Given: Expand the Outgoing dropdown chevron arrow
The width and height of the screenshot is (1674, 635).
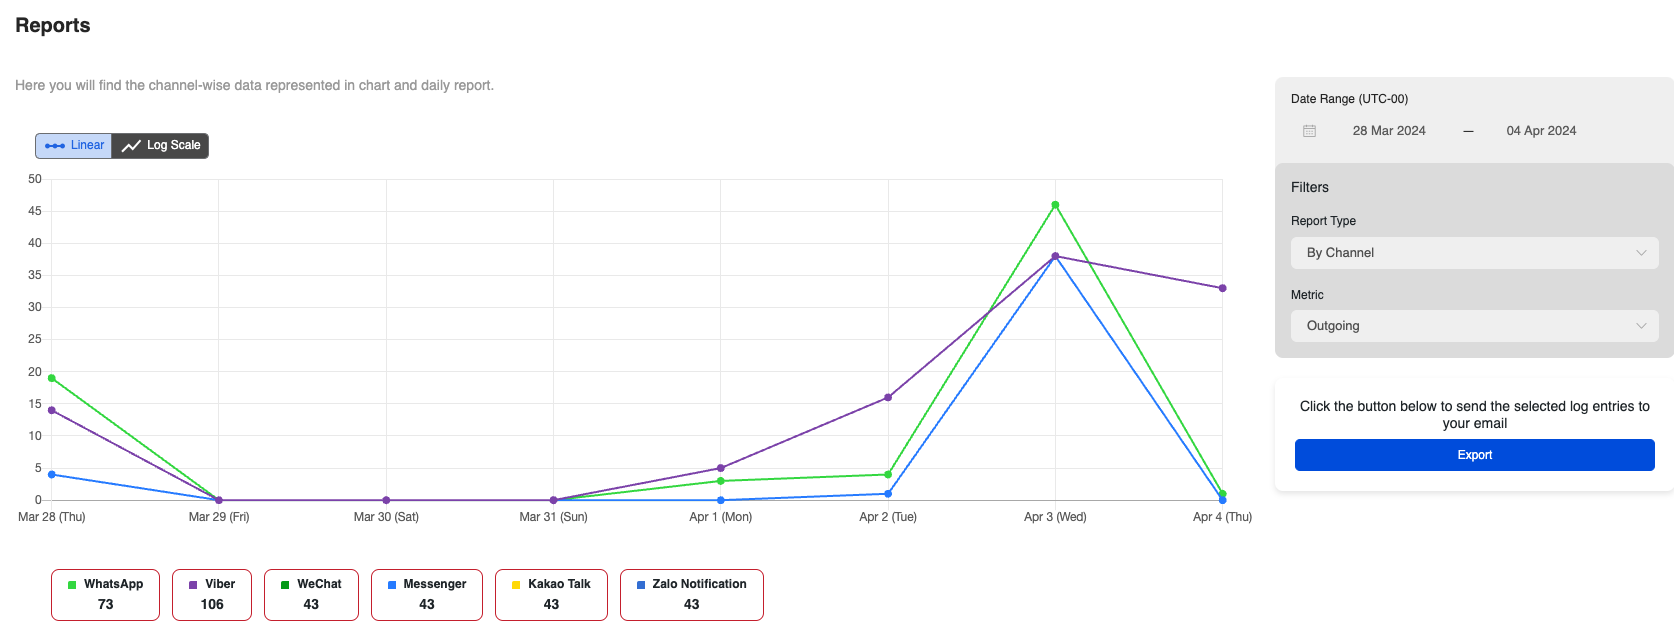Looking at the screenshot, I should tap(1640, 326).
